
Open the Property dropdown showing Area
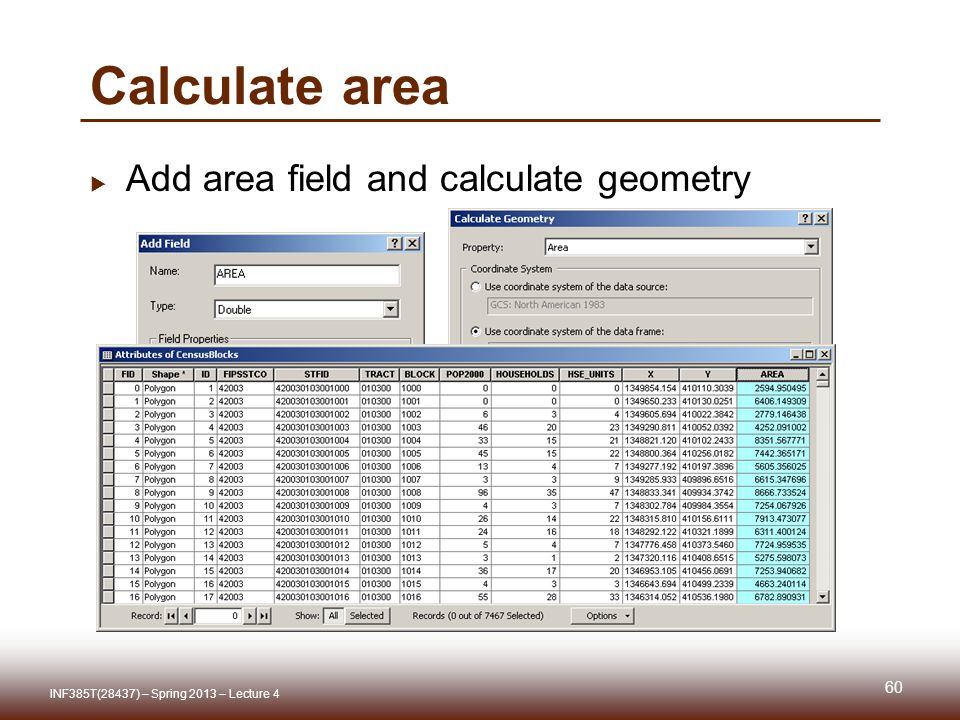tap(811, 247)
